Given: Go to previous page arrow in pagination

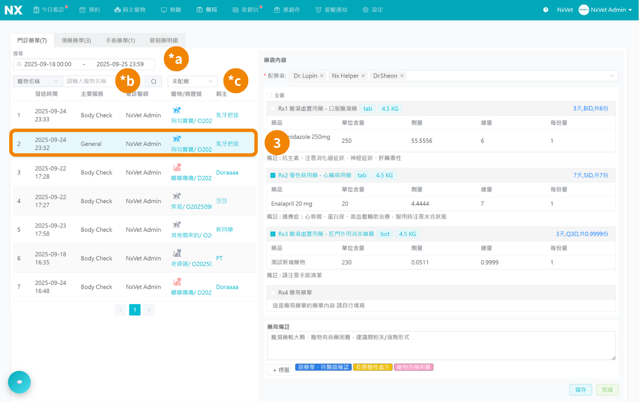Looking at the screenshot, I should 120,310.
